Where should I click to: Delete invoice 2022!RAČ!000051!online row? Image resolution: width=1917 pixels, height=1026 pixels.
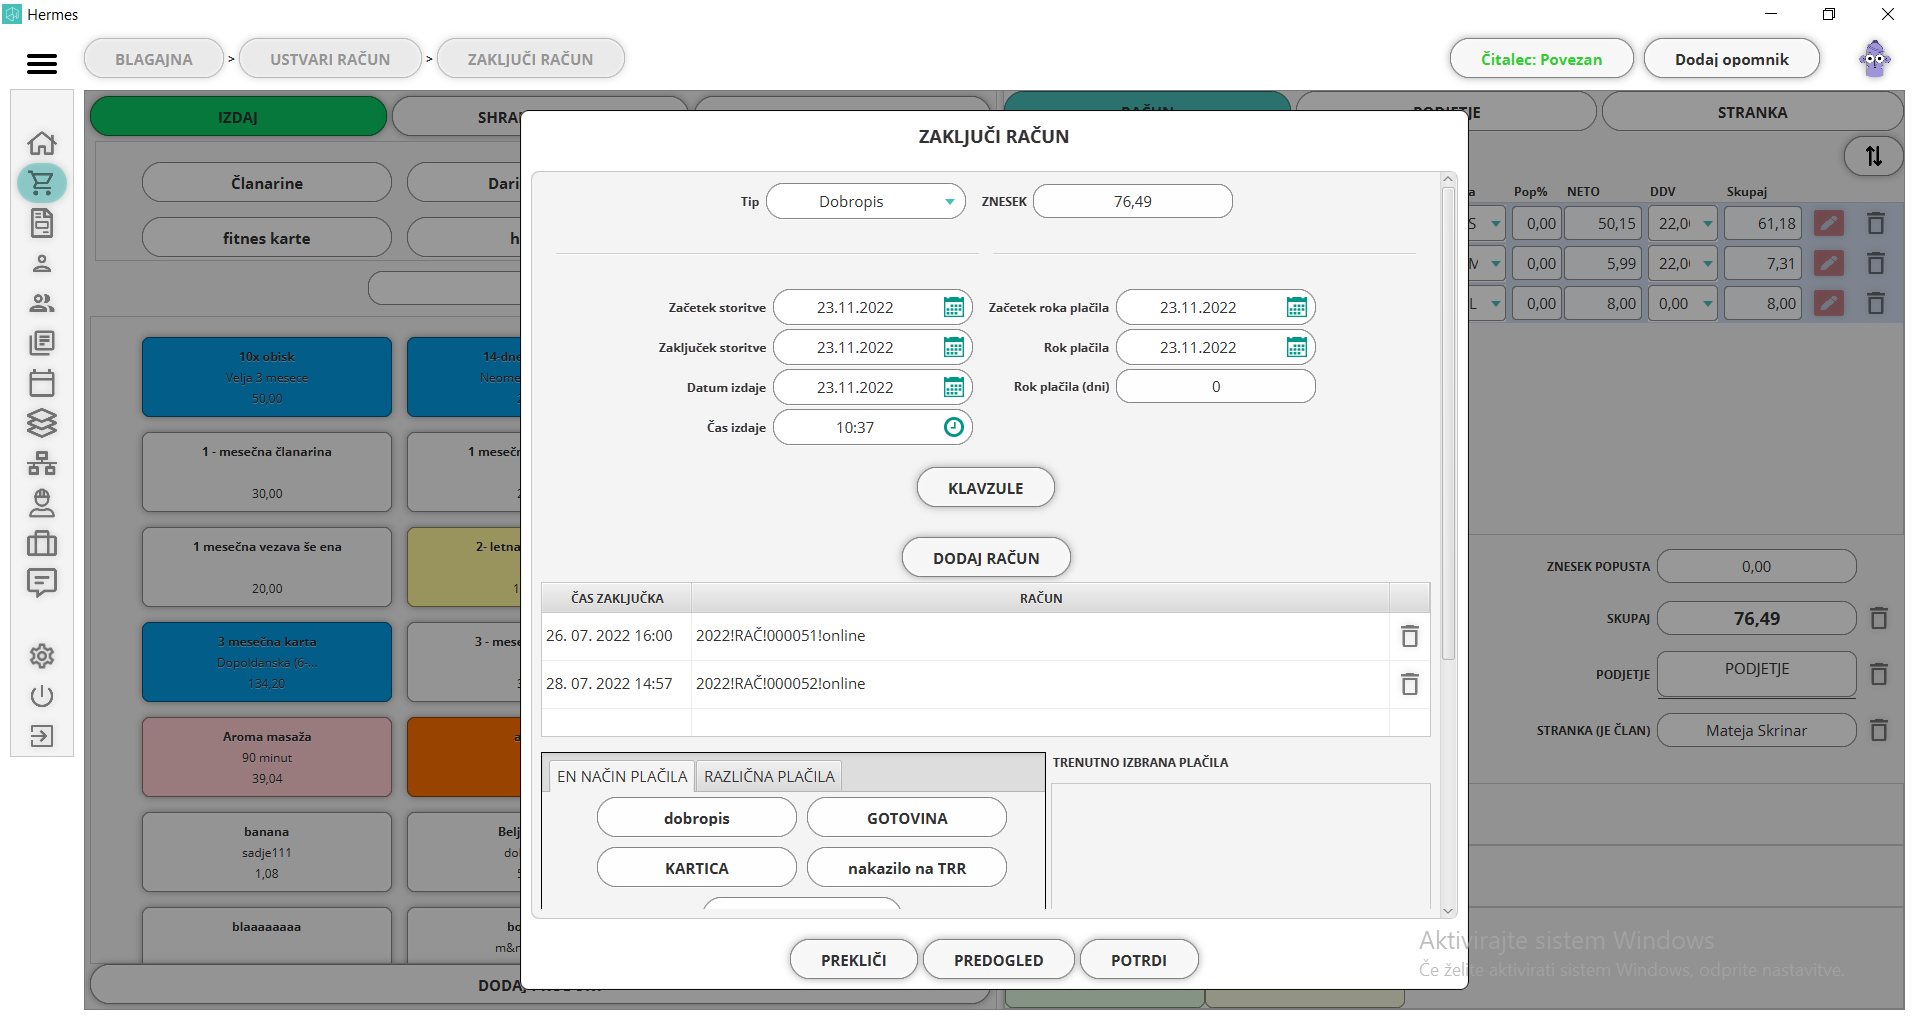[1410, 636]
